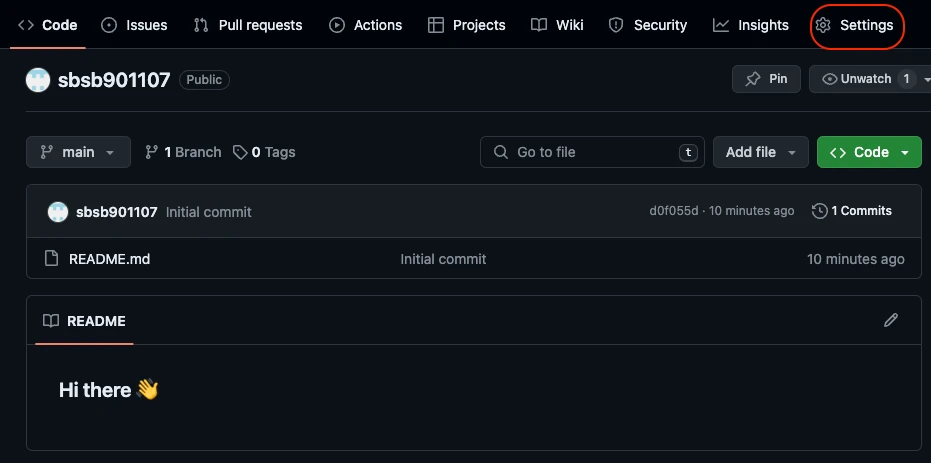Click the repository owner avatar beside the title

point(38,80)
